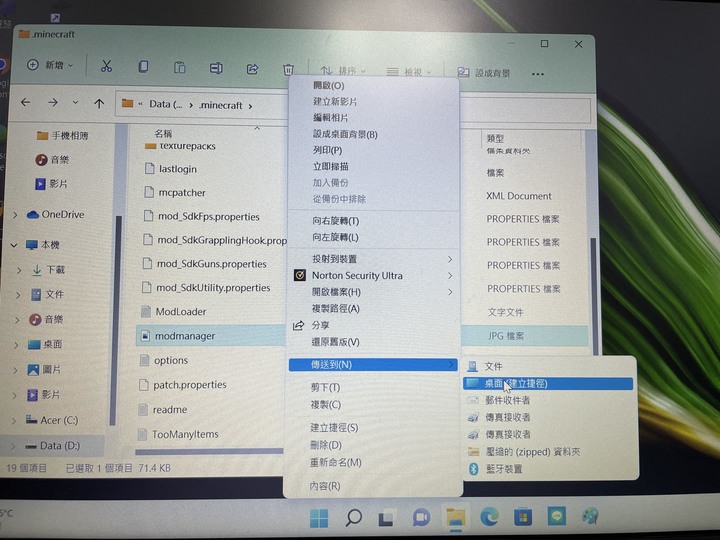
Task: Select mod_SdkUtility.properties file
Action: coord(206,288)
